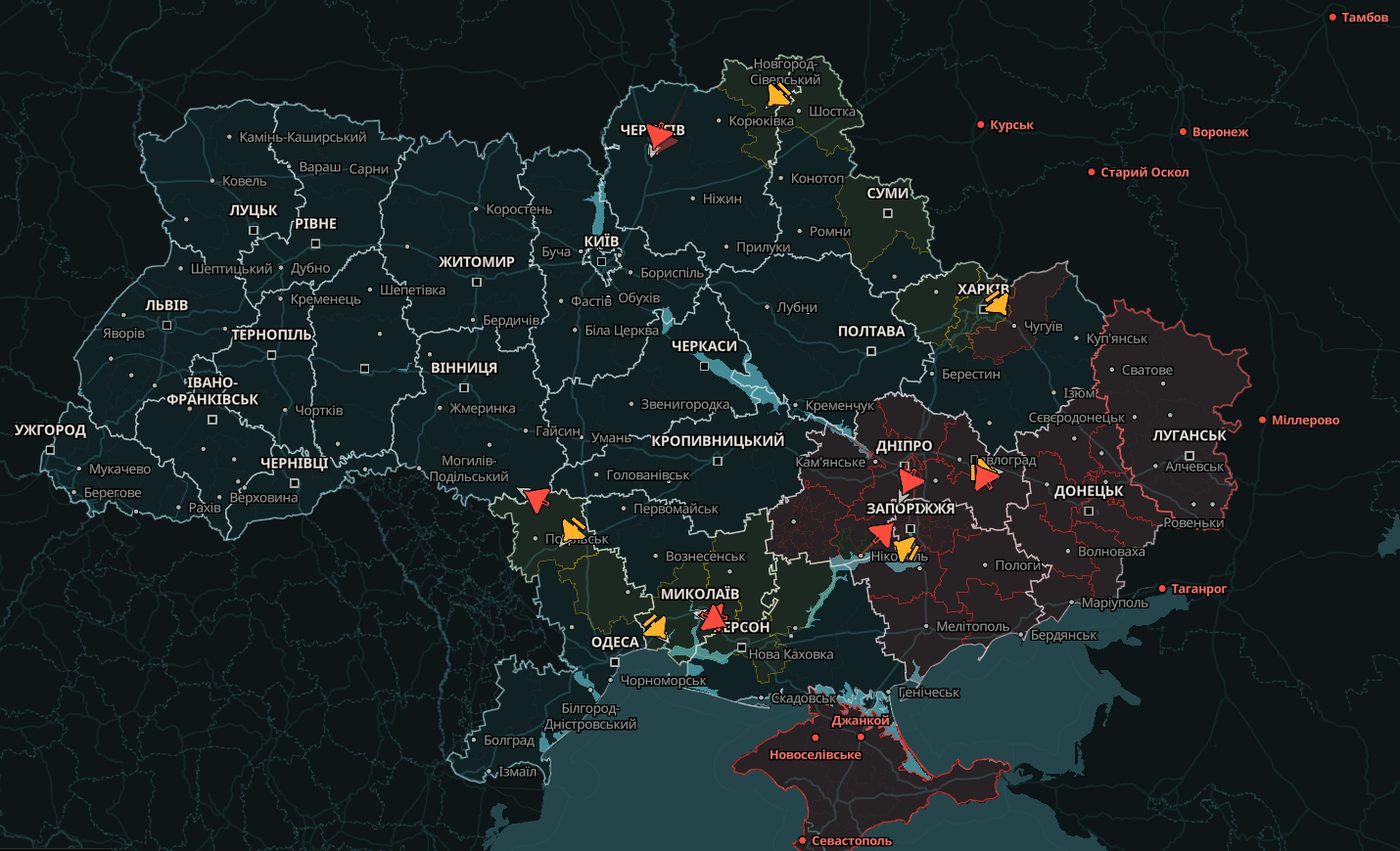
Task: Select the red threat arrow below the Дніпро label
Action: (x=910, y=481)
